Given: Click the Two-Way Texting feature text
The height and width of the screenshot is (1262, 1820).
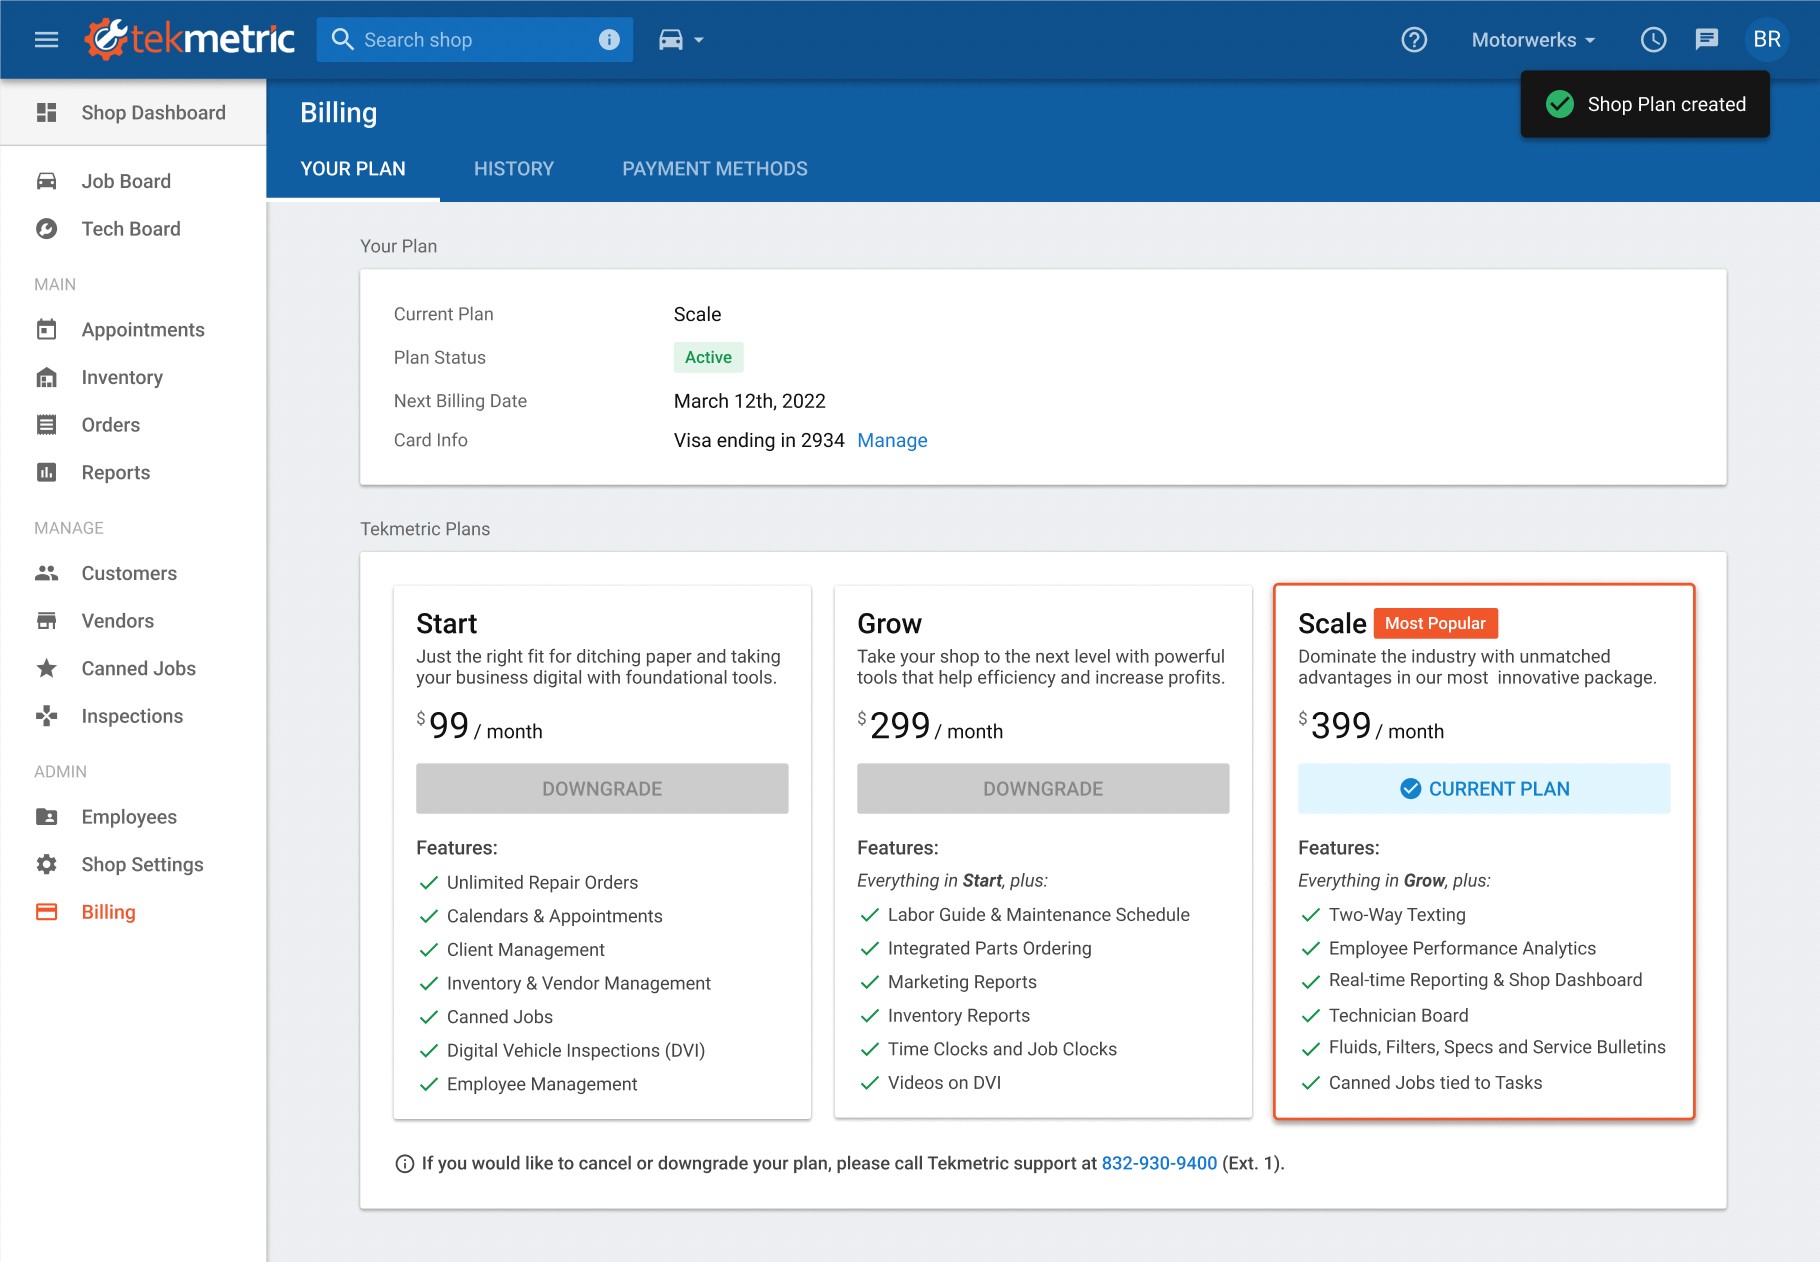Looking at the screenshot, I should click(1397, 915).
